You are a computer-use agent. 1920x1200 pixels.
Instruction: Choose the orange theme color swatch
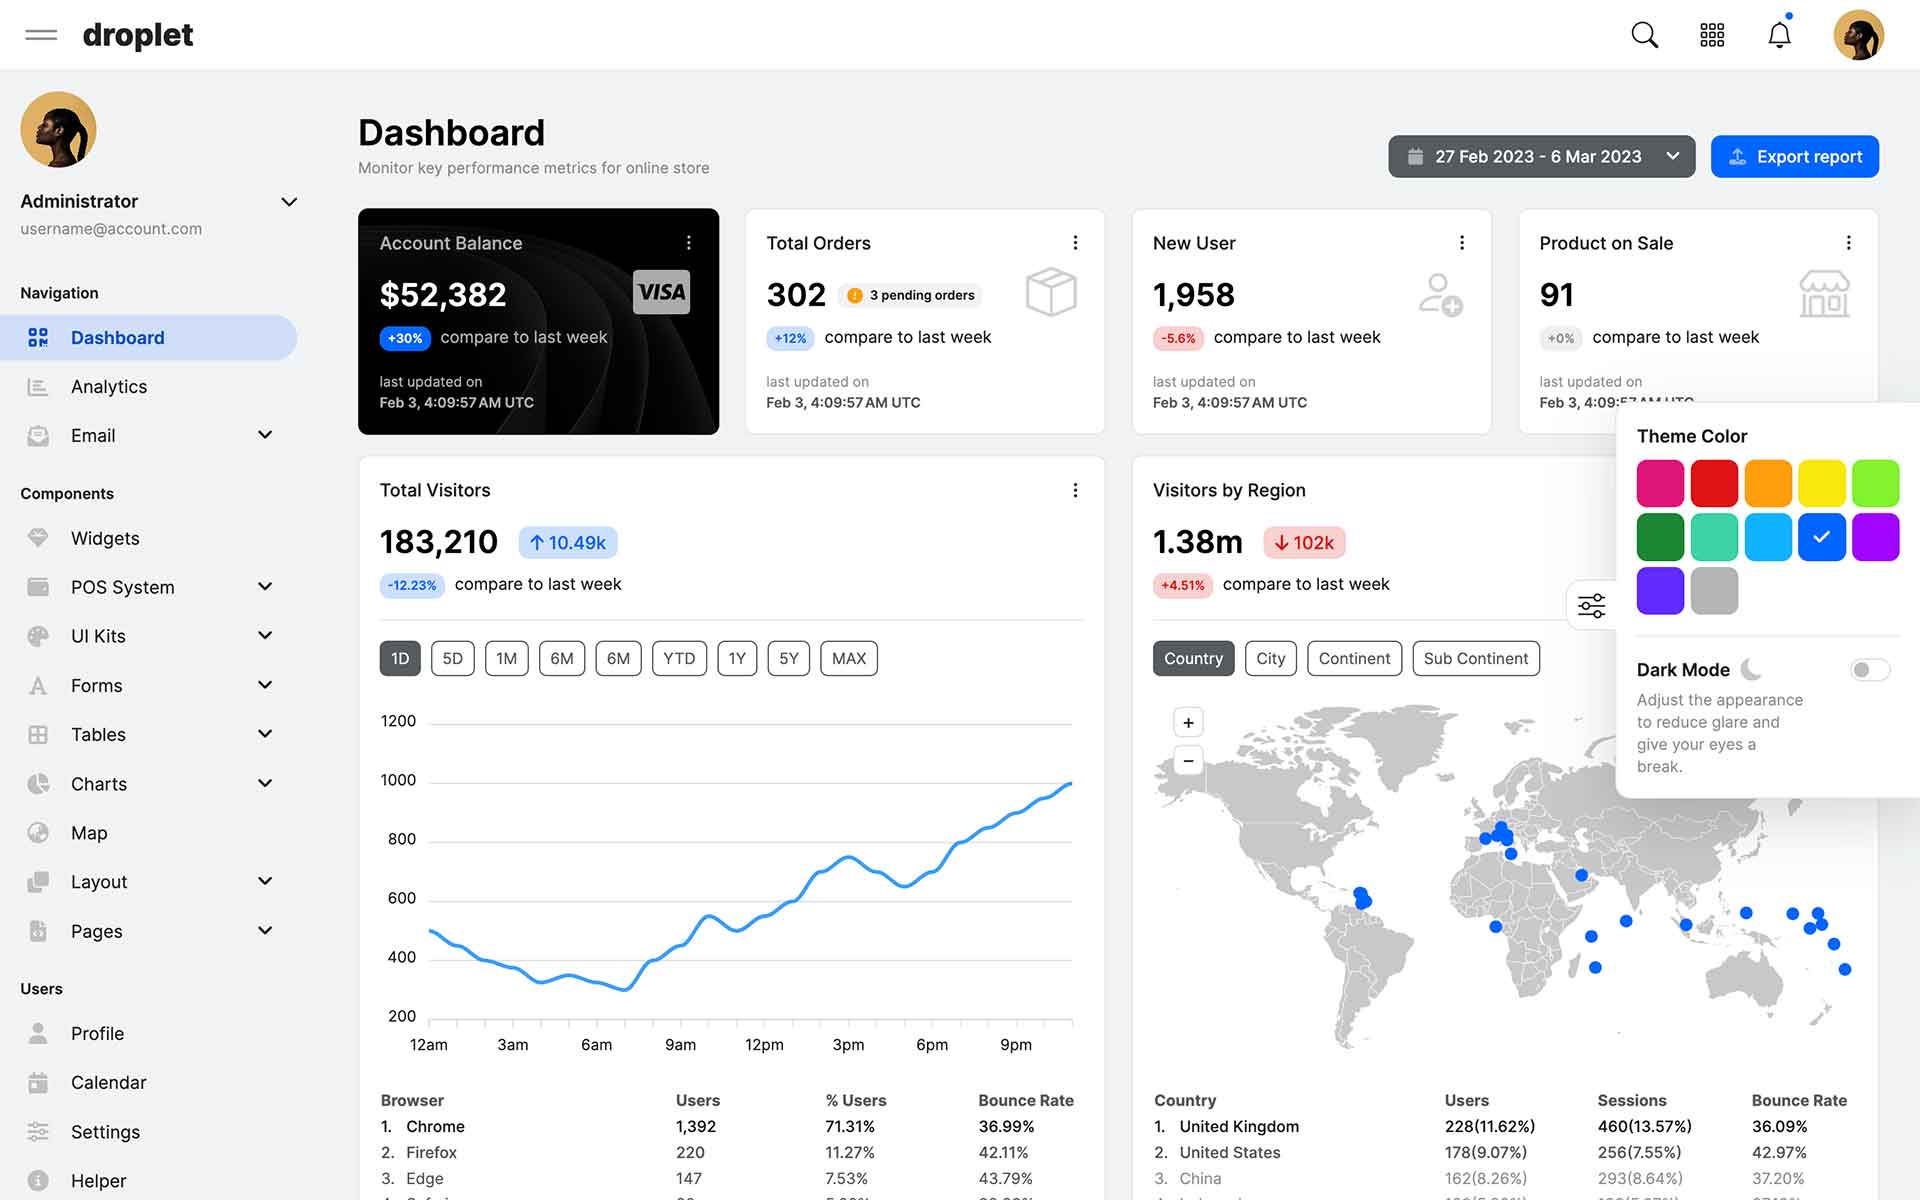click(1767, 483)
